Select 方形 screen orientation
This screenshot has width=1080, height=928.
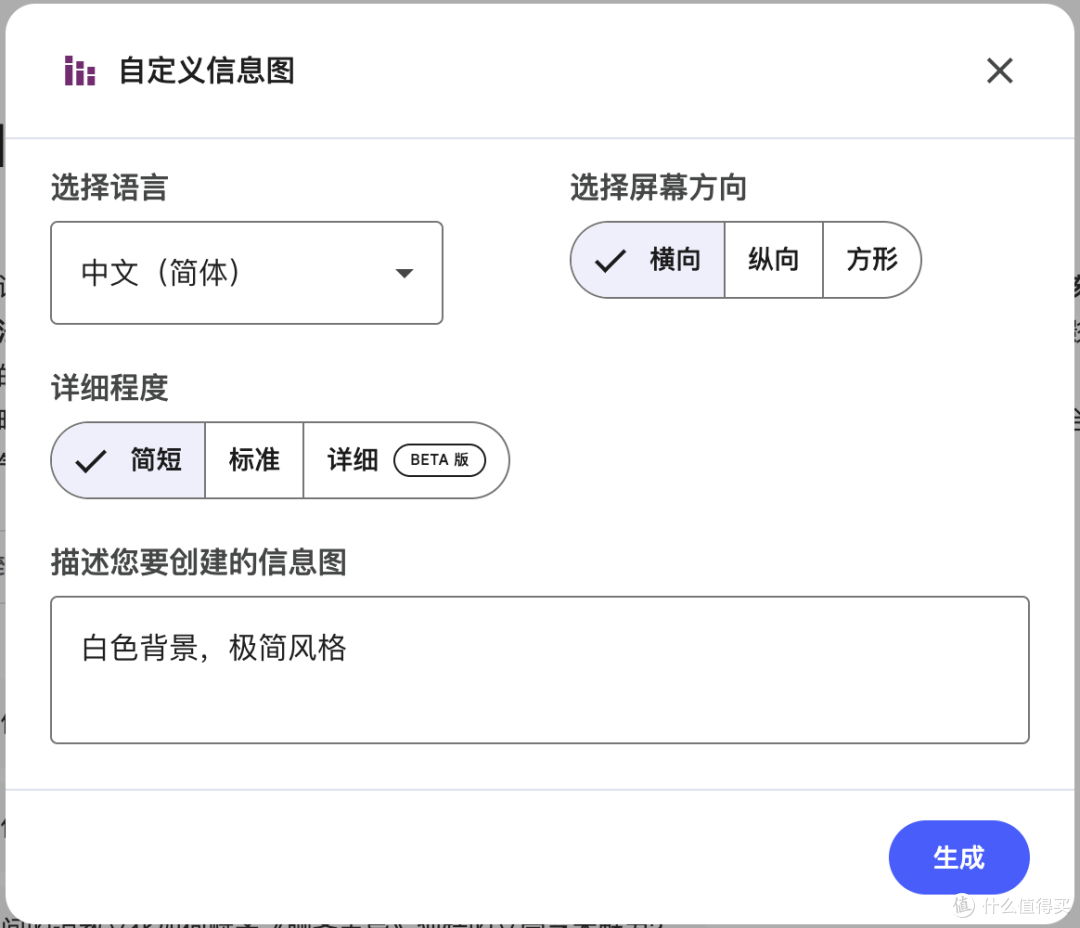[x=871, y=260]
